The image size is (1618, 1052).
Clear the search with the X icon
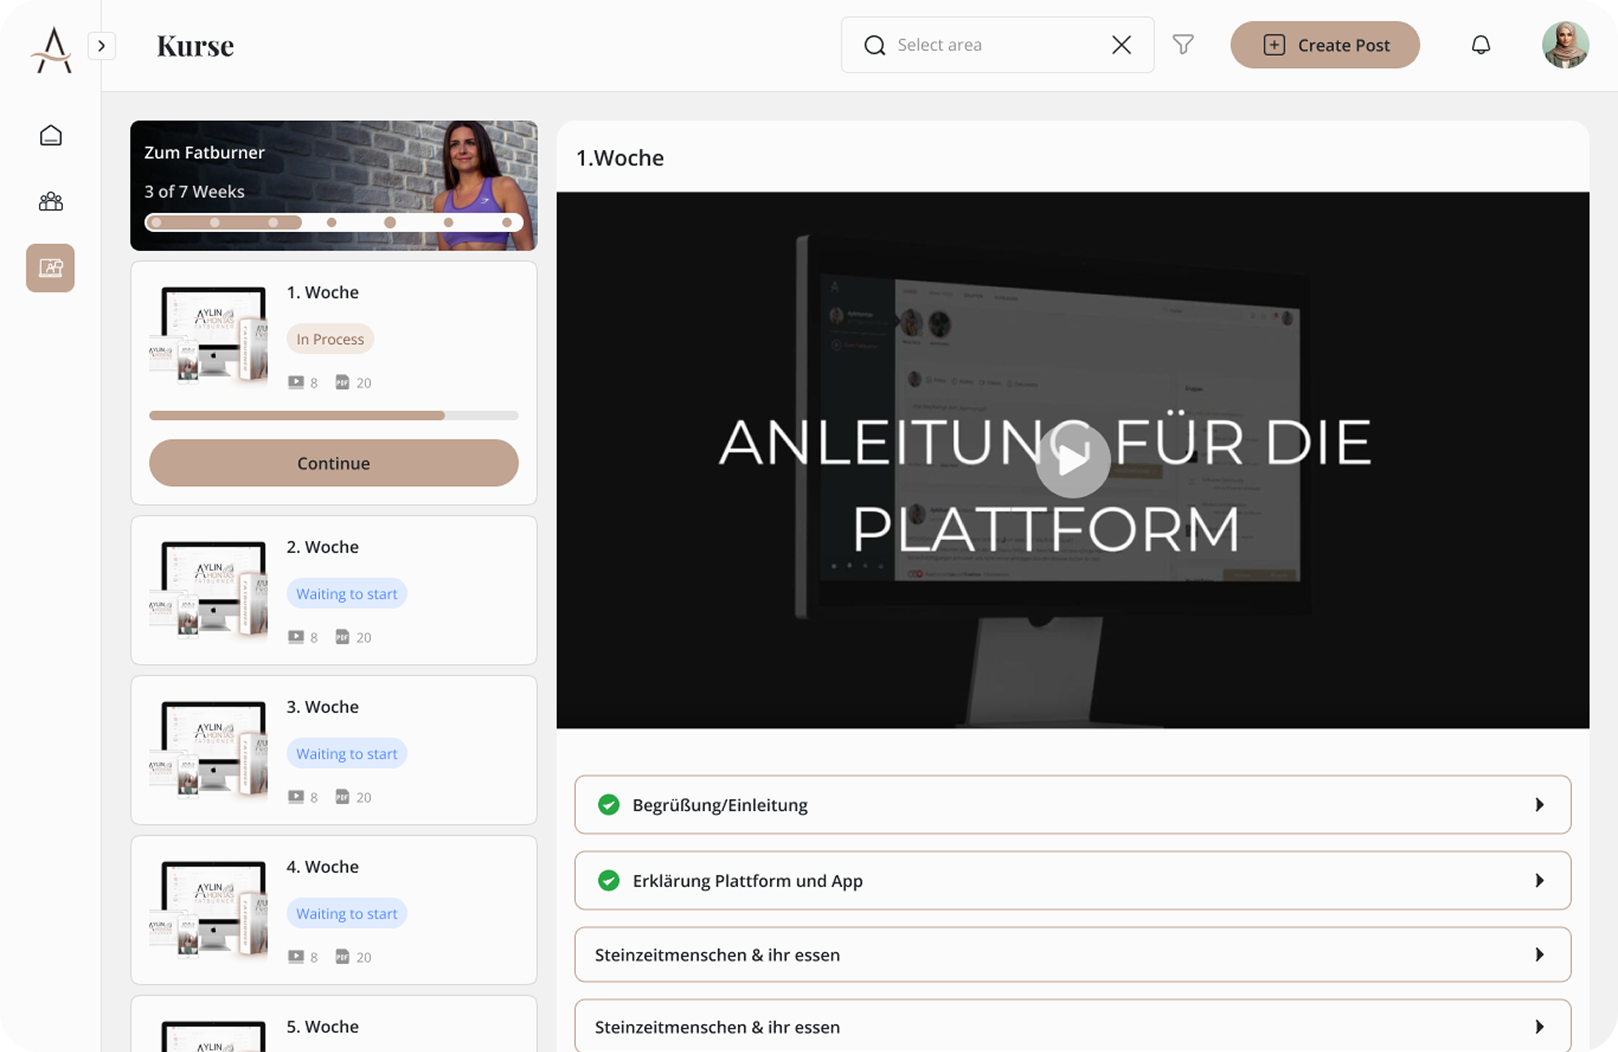pos(1121,45)
